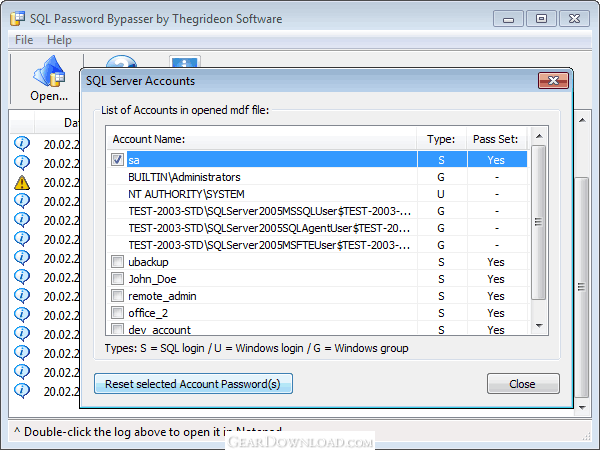The width and height of the screenshot is (600, 450).
Task: Maximize the SQL Password Bypasser window
Action: point(541,19)
